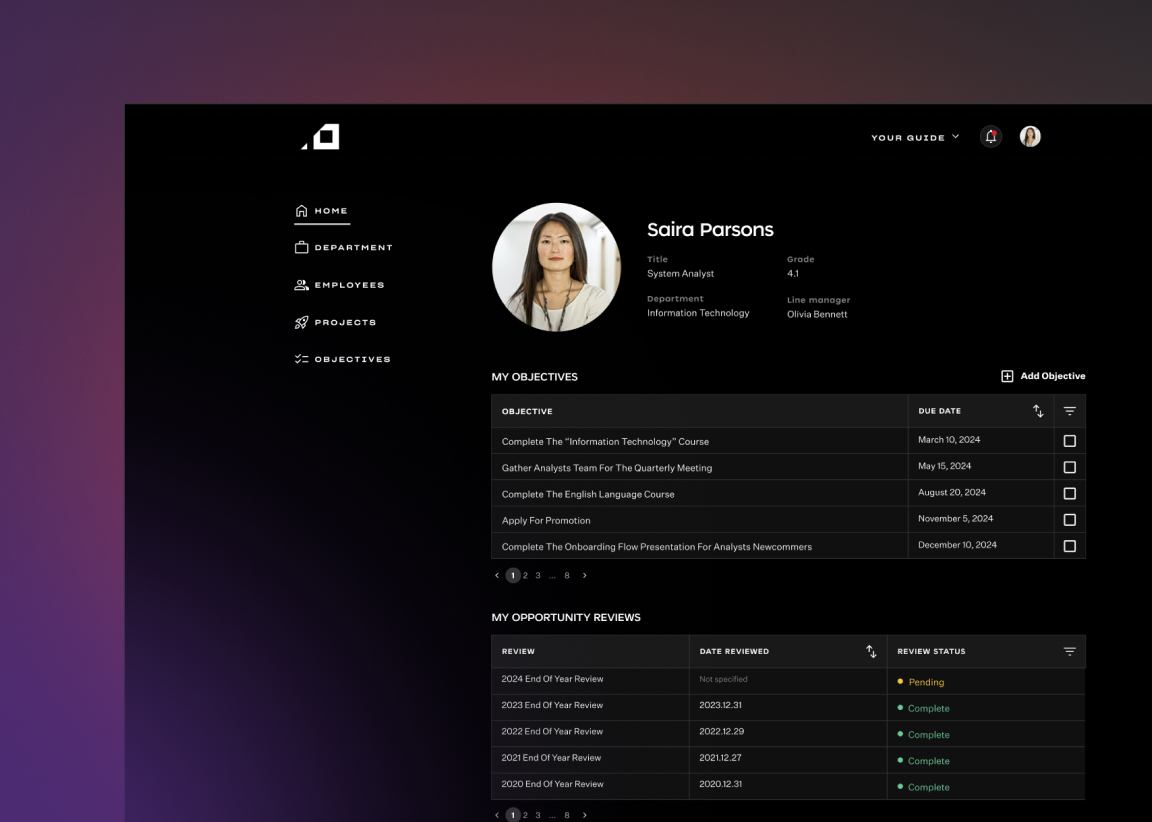Check the Apply For Promotion objective checkbox
Screen dimensions: 1152x822
point(1069,520)
